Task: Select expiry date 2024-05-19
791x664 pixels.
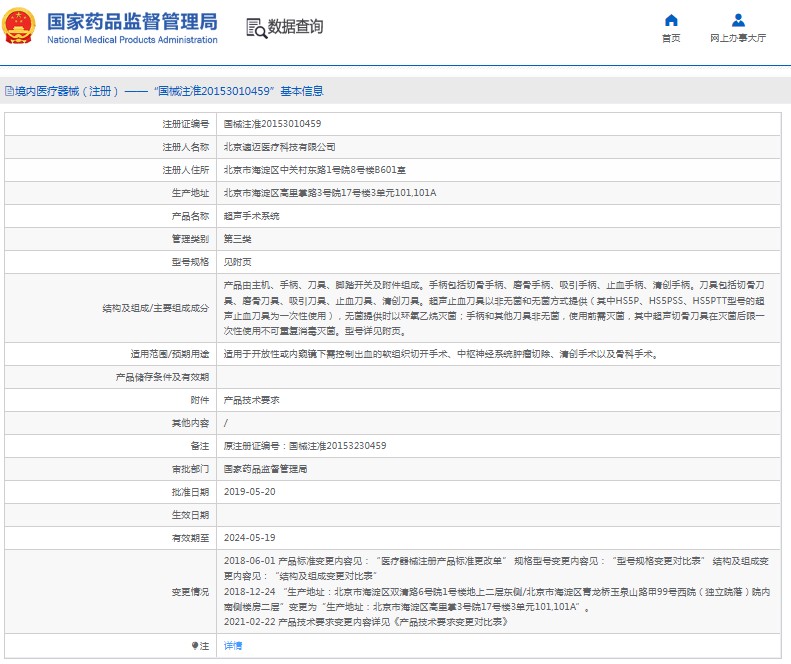Action: coord(250,538)
